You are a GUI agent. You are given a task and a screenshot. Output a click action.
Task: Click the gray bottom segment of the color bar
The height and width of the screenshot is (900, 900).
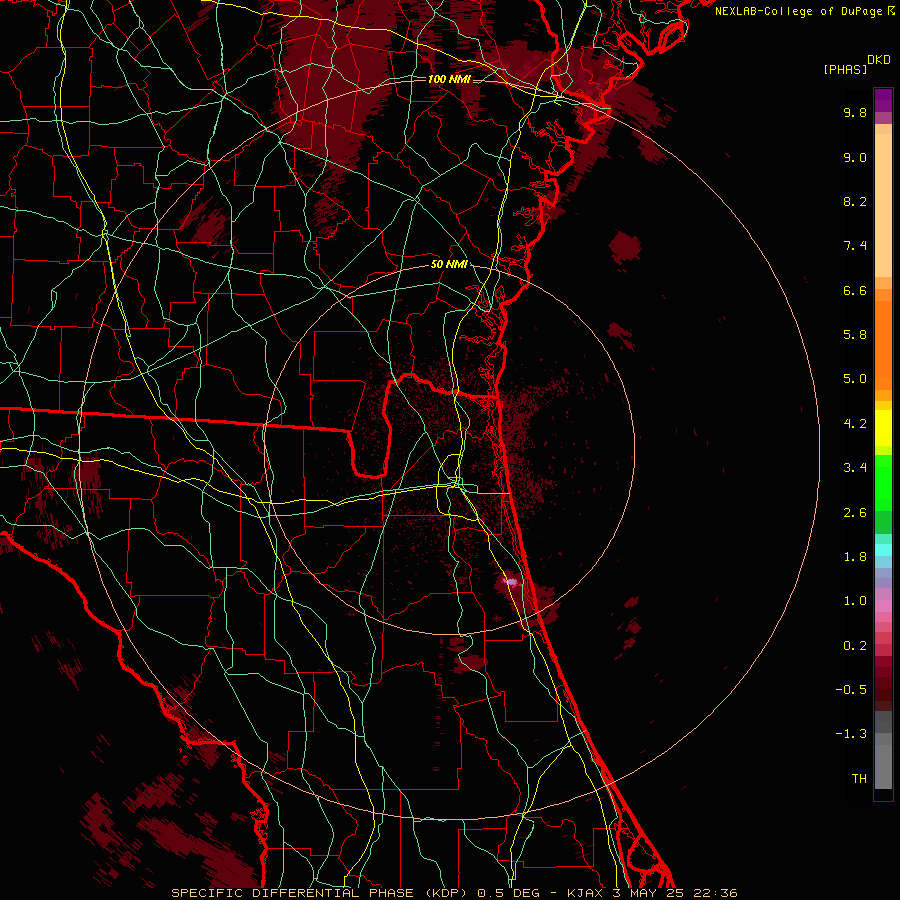tap(883, 766)
